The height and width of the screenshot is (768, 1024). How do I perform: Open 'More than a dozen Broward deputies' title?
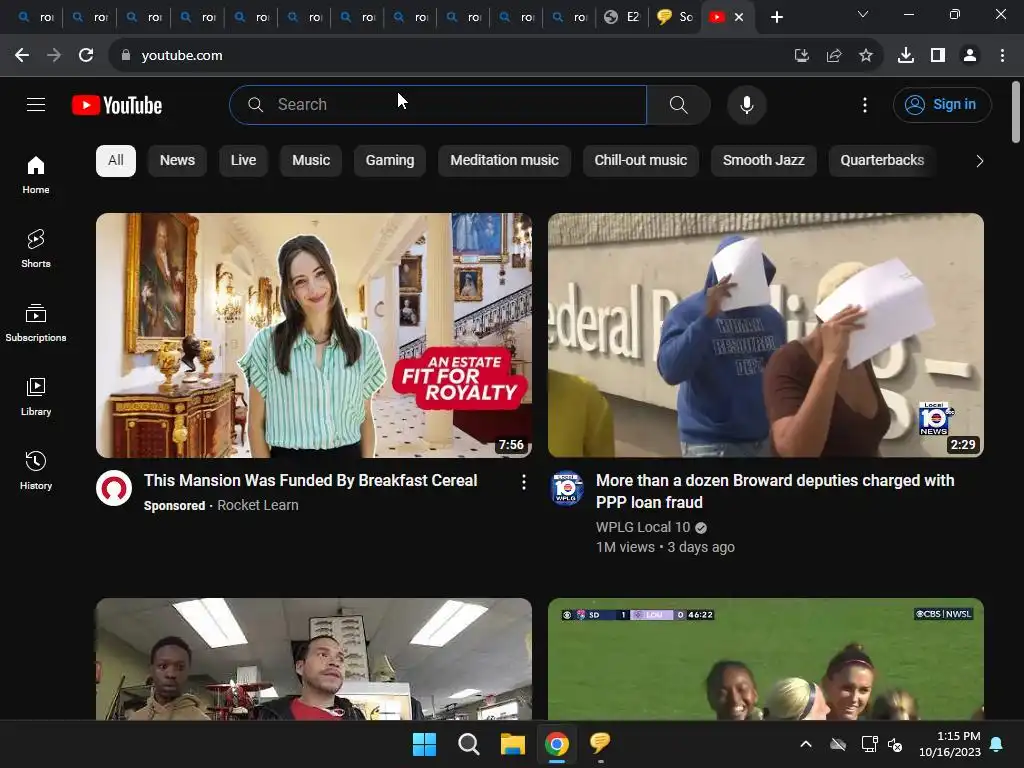[775, 491]
